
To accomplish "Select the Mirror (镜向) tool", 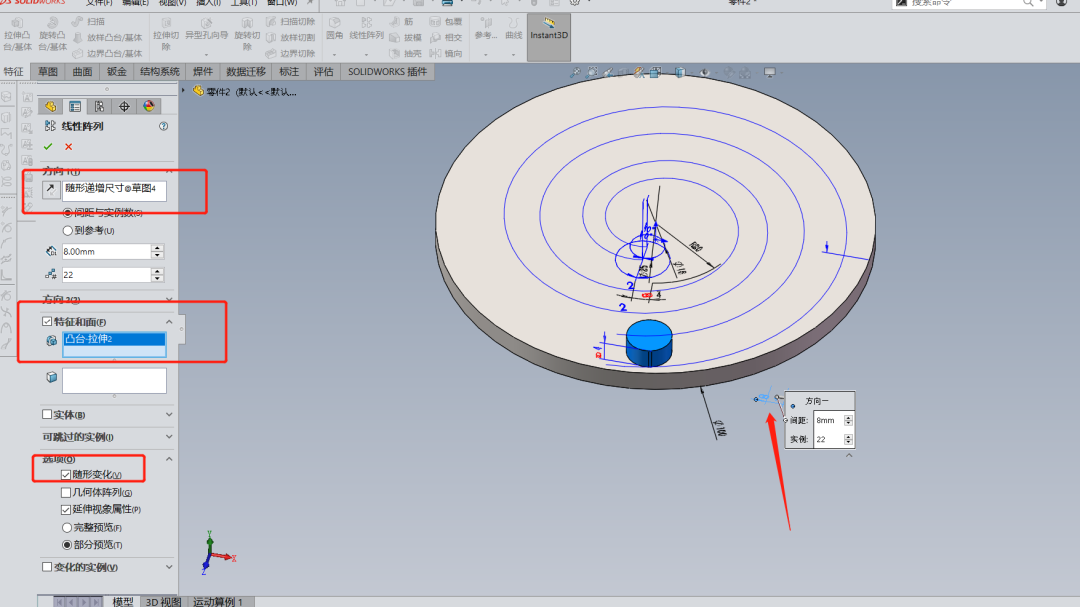I will 446,53.
